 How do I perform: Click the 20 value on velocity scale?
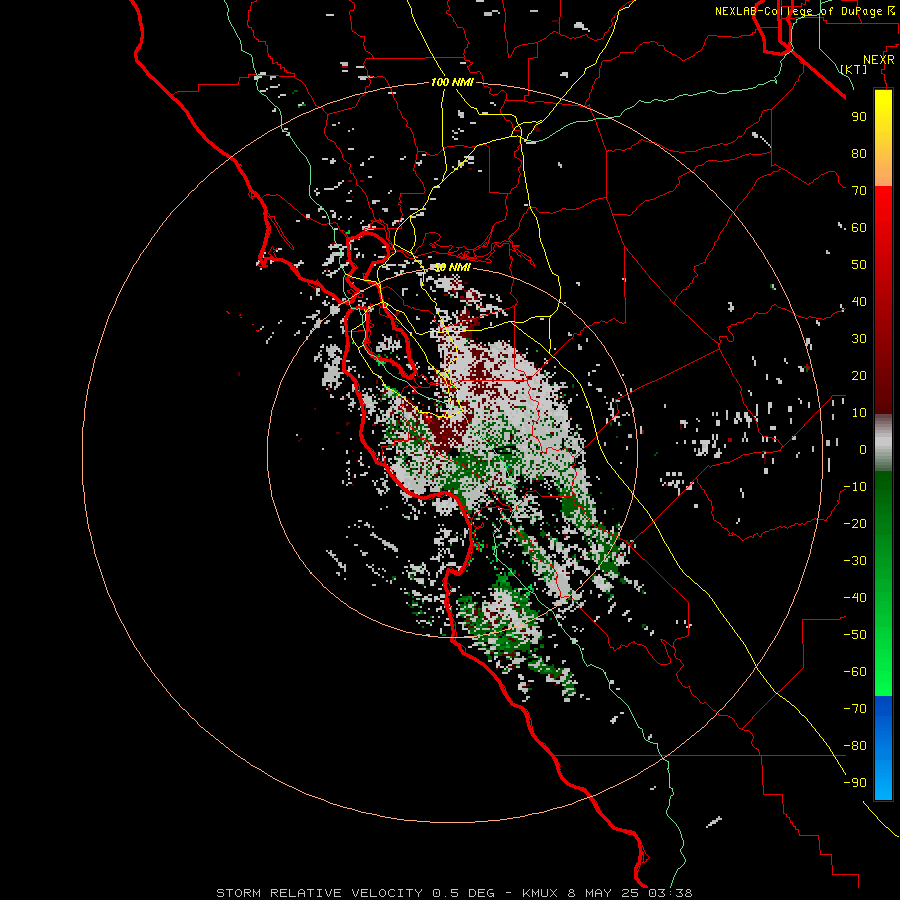pyautogui.click(x=859, y=375)
